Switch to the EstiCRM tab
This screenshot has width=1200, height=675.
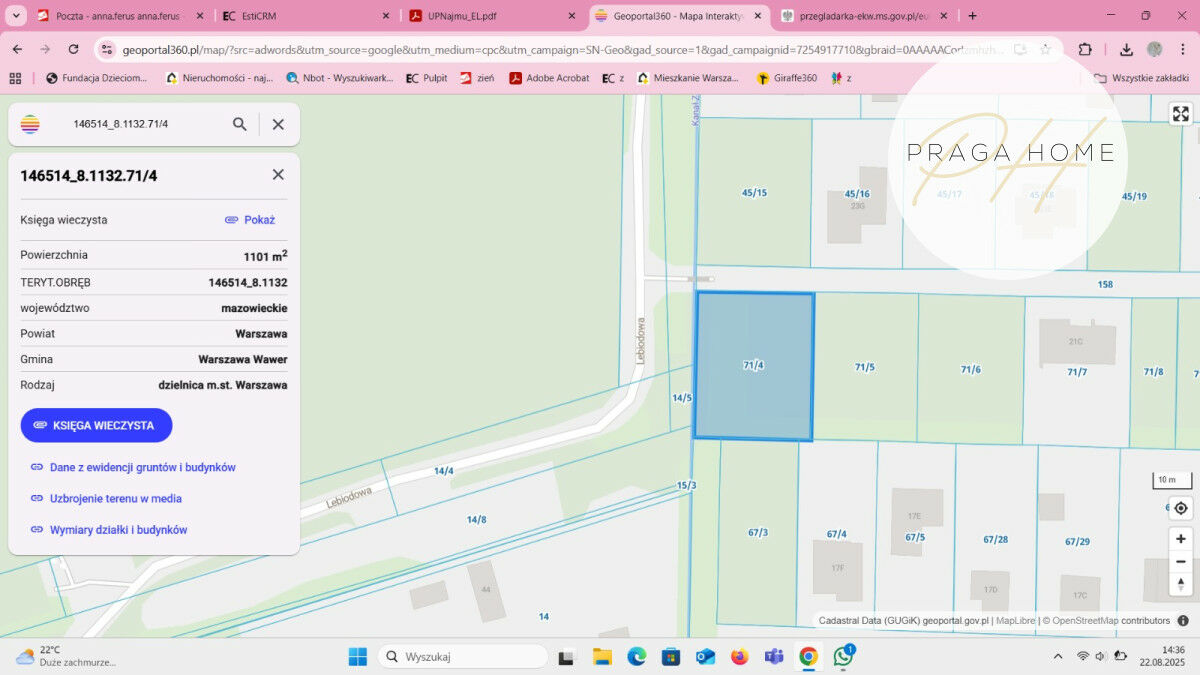tap(300, 16)
